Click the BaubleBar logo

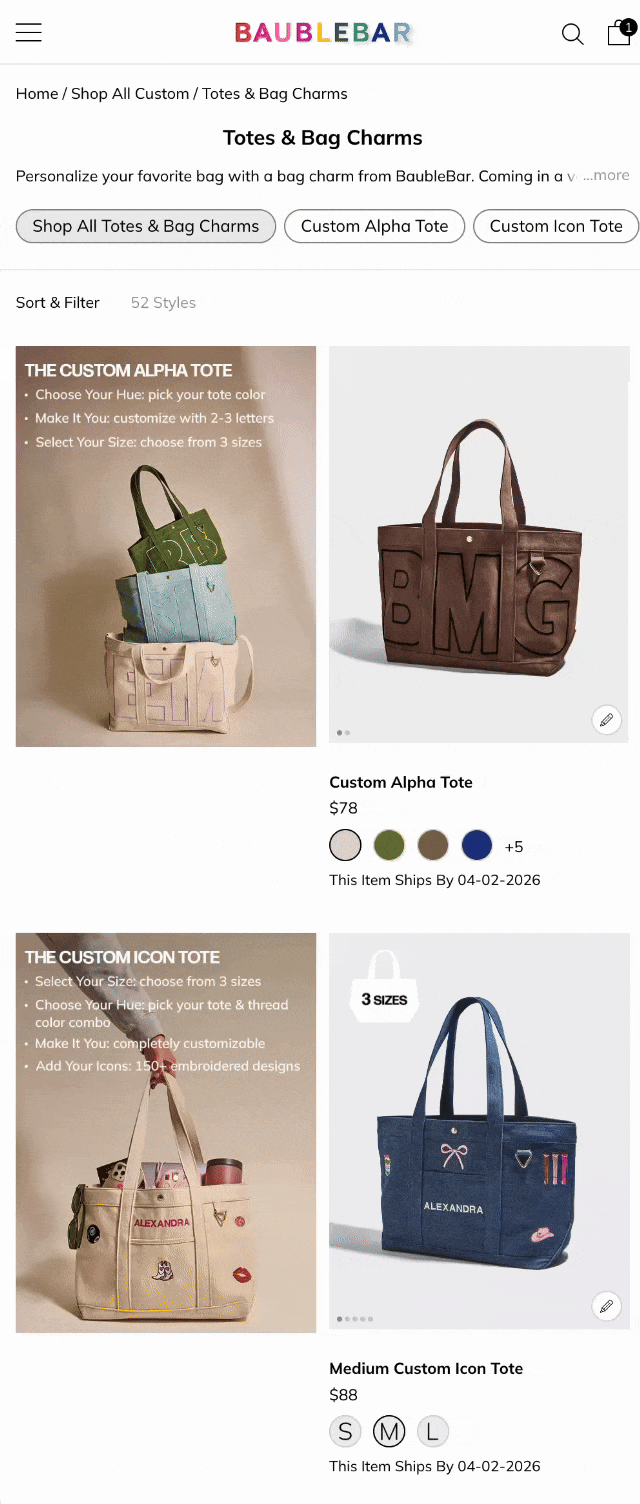(322, 33)
